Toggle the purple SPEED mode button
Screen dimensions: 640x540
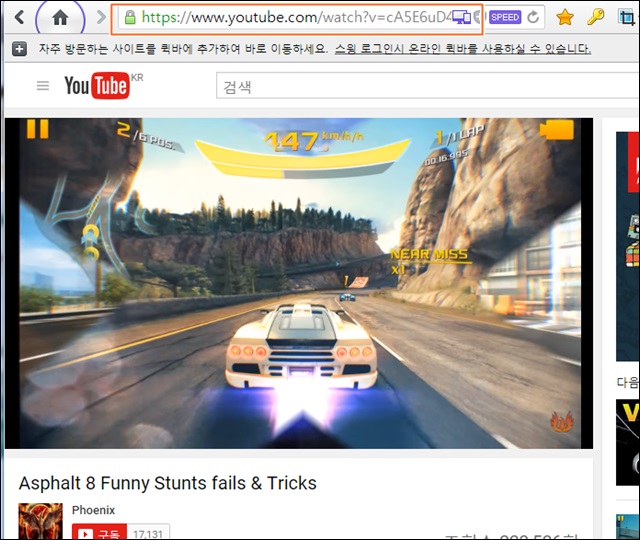pos(505,17)
